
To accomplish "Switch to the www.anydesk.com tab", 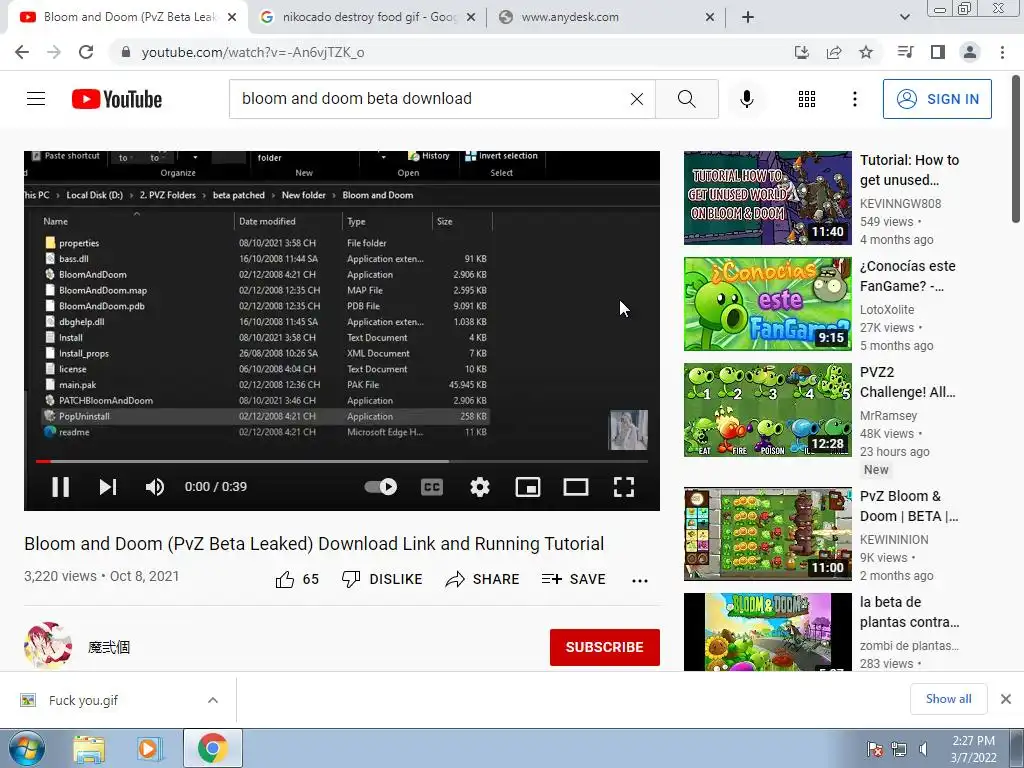I will click(605, 17).
